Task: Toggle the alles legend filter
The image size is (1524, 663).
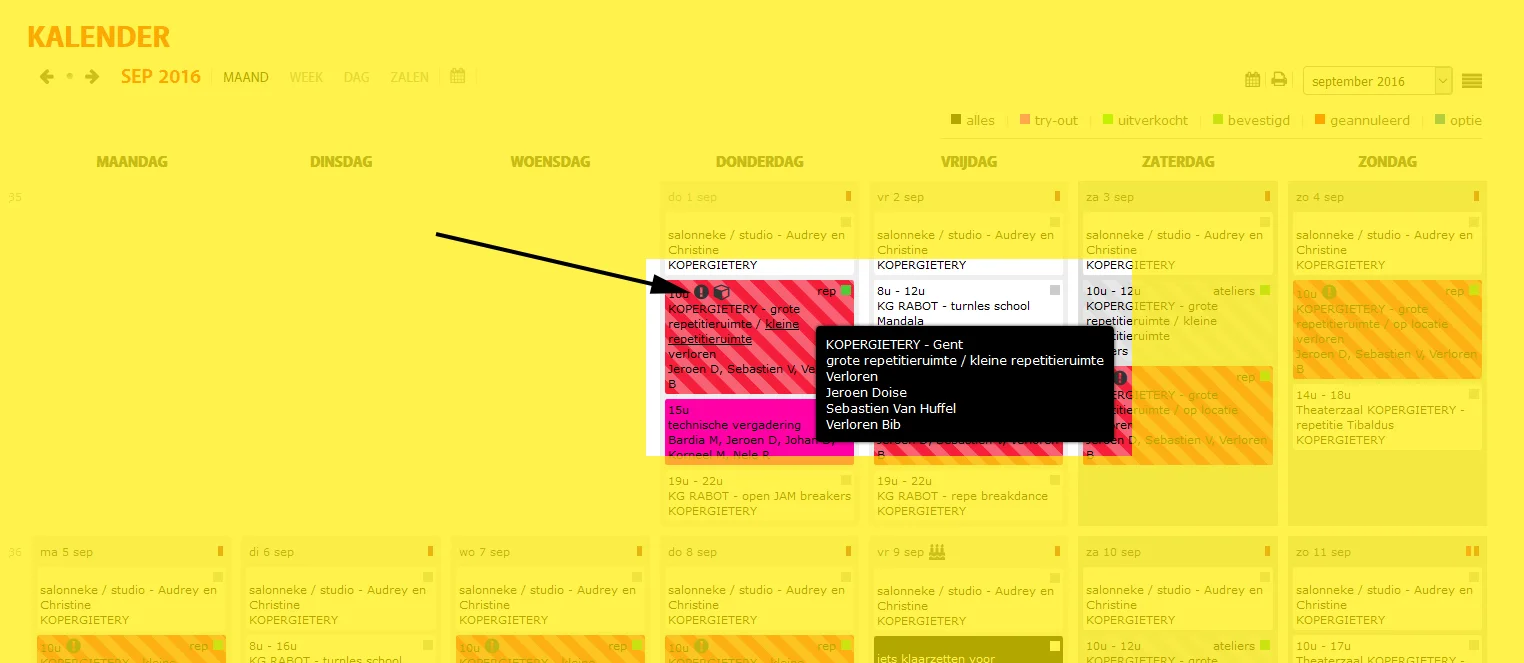Action: [x=972, y=120]
